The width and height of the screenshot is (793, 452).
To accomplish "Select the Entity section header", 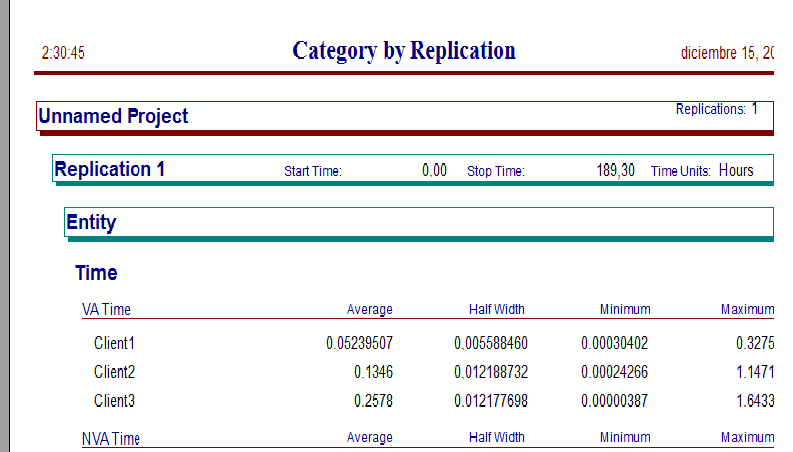I will coord(91,222).
